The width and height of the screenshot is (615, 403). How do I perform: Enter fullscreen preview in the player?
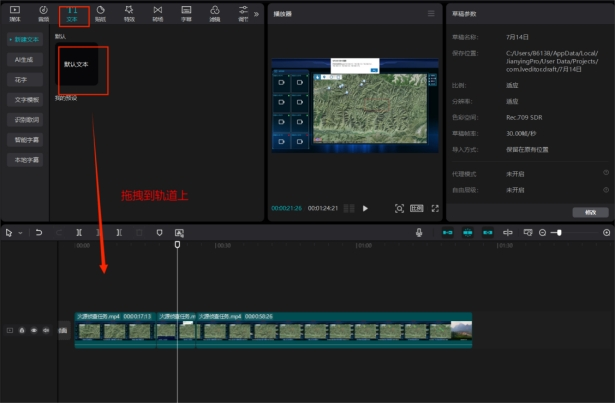(435, 208)
